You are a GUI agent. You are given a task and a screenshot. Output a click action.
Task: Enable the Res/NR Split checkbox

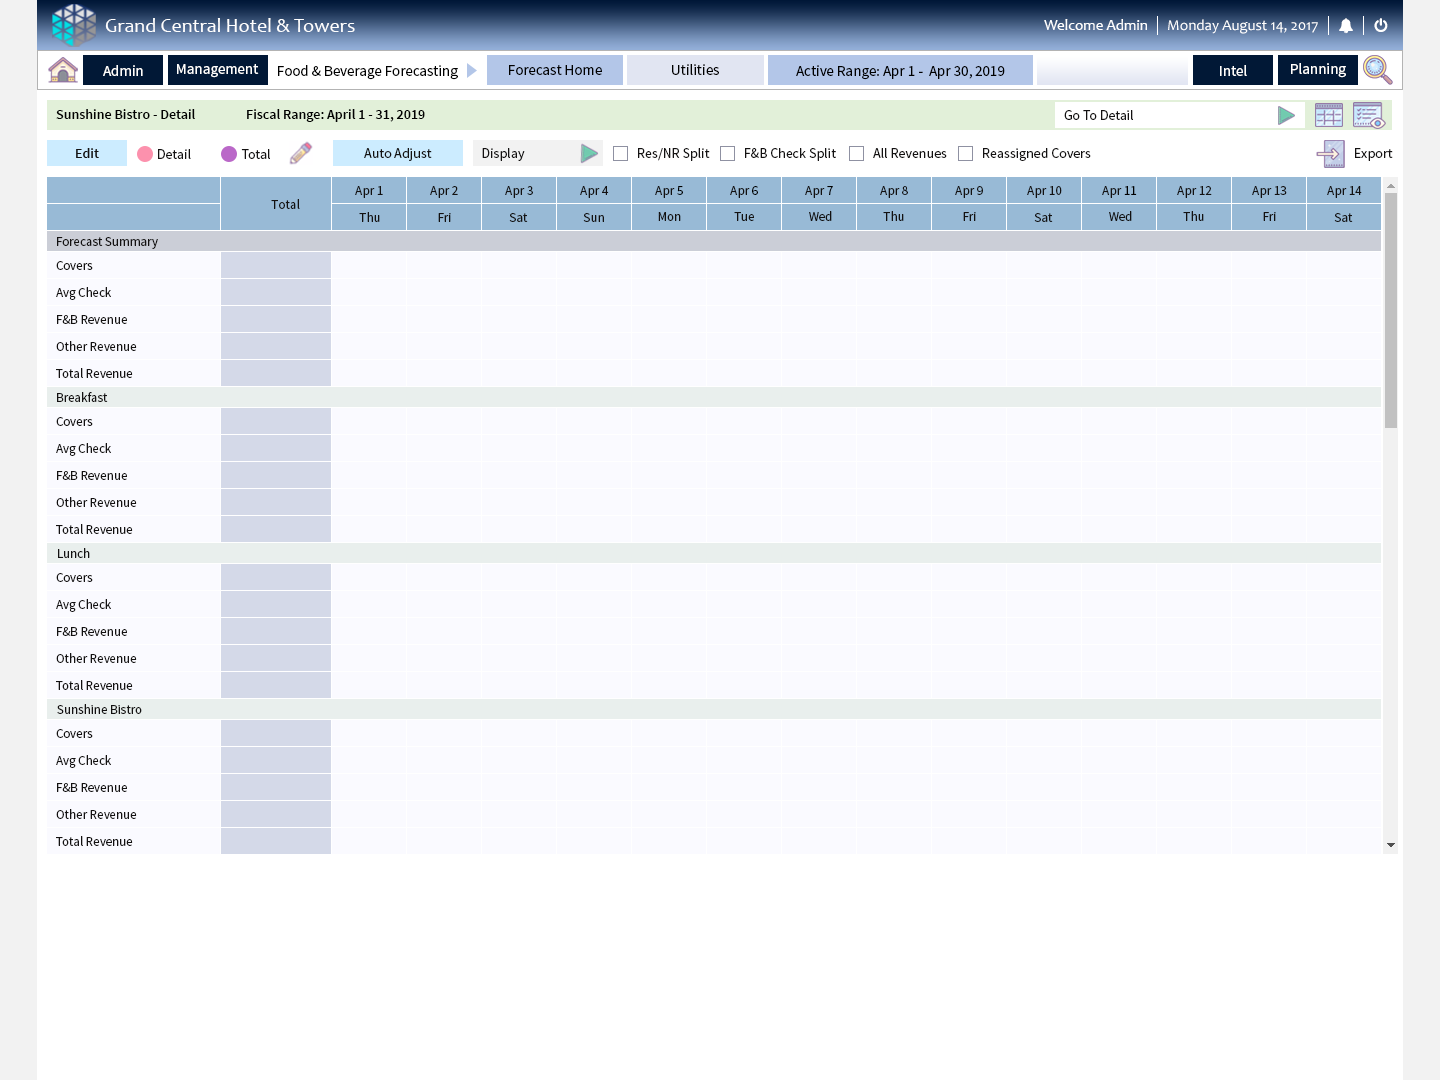pos(621,154)
